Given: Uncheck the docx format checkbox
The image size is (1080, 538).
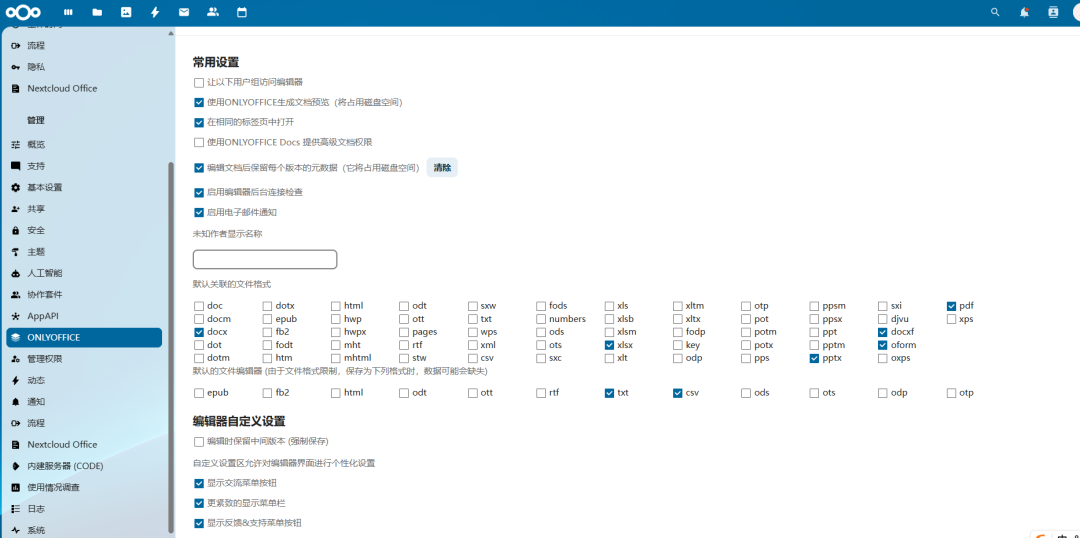Looking at the screenshot, I should click(x=199, y=332).
